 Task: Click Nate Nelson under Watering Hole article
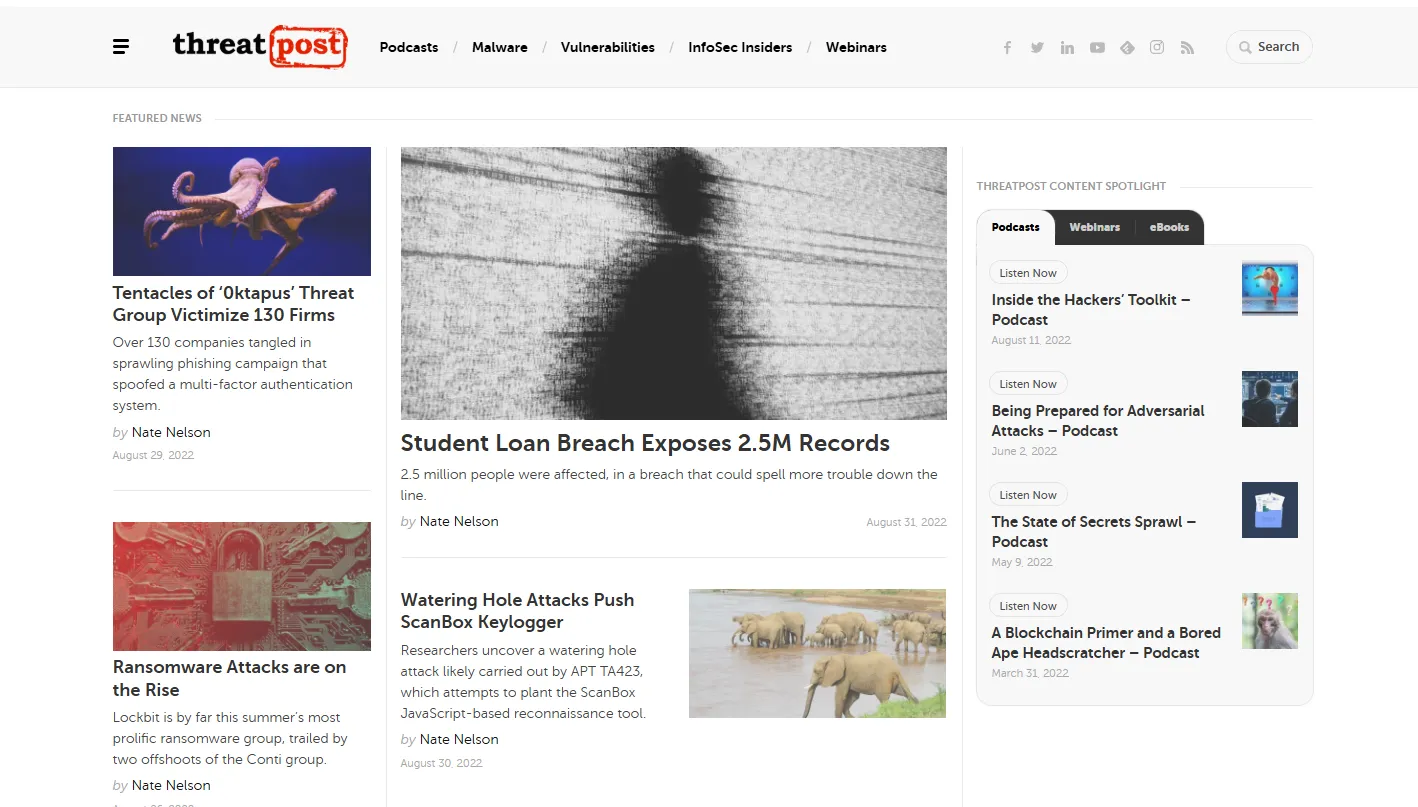459,739
